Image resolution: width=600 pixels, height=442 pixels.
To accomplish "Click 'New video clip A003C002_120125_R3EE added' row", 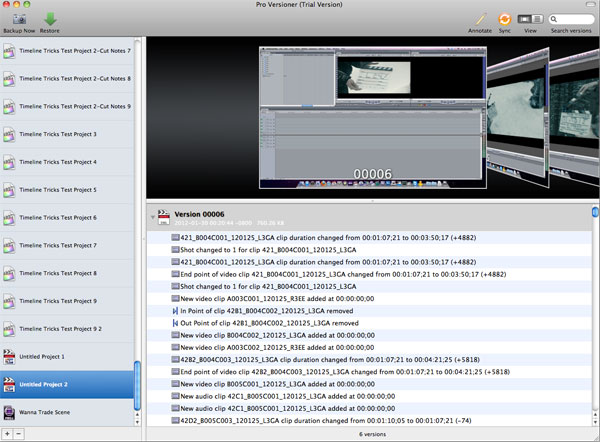I will coord(369,347).
